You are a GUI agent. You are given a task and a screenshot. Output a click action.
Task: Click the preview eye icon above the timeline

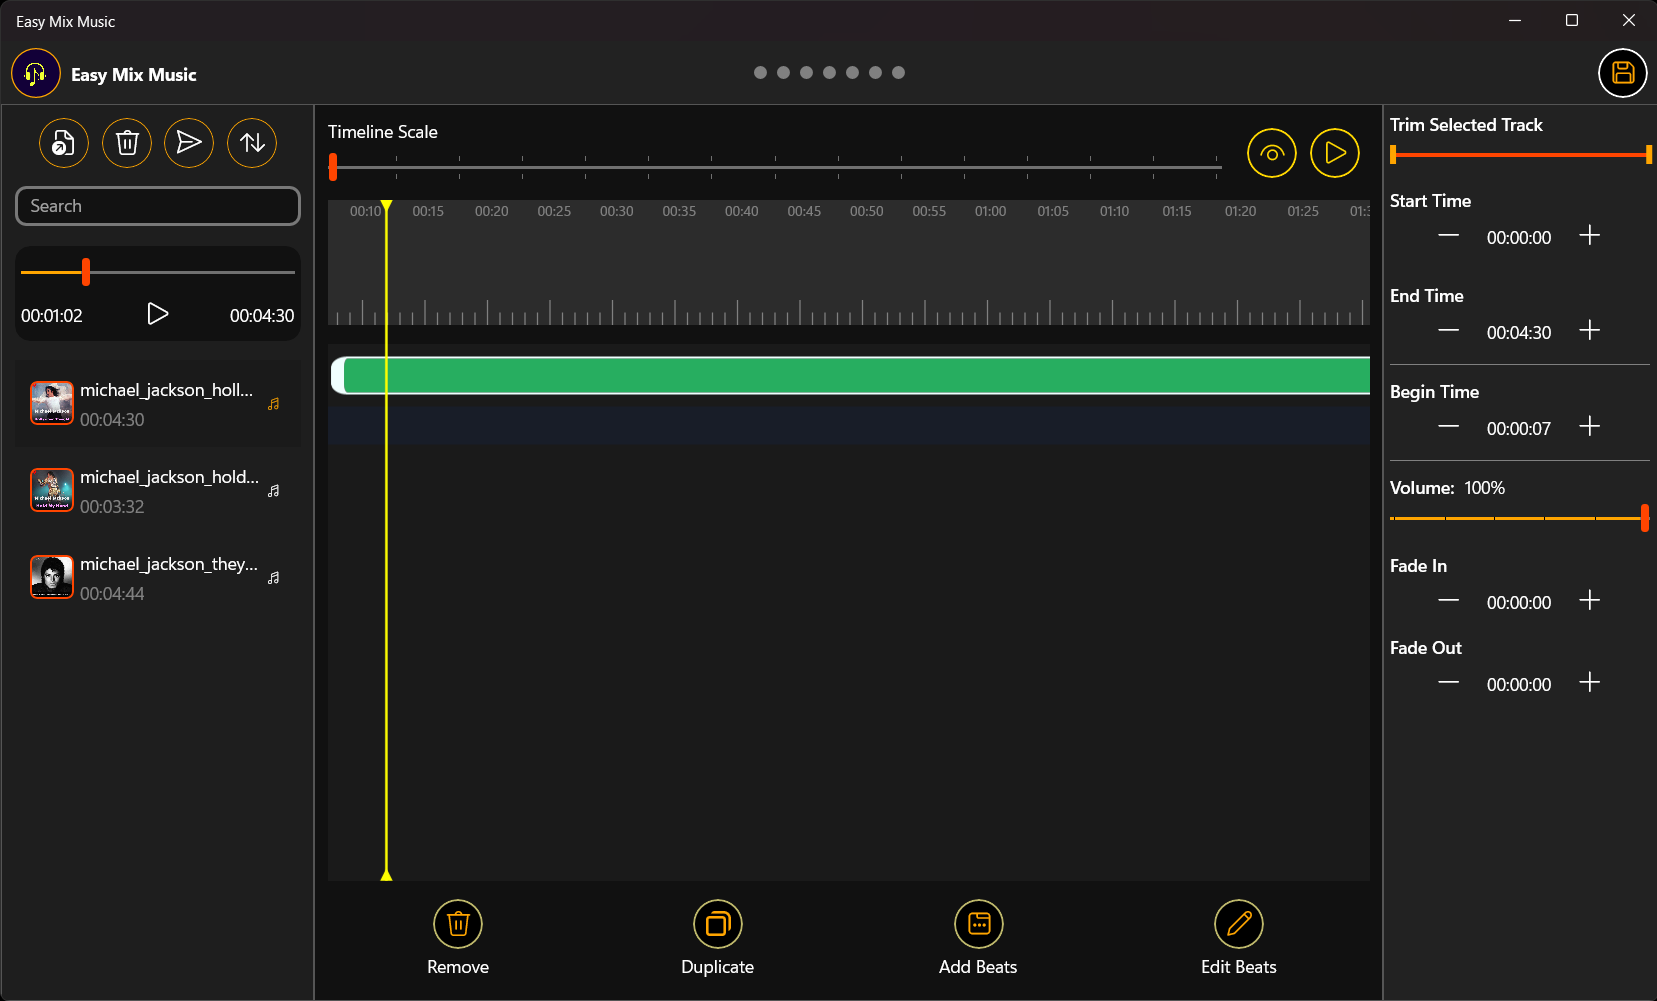pyautogui.click(x=1271, y=152)
